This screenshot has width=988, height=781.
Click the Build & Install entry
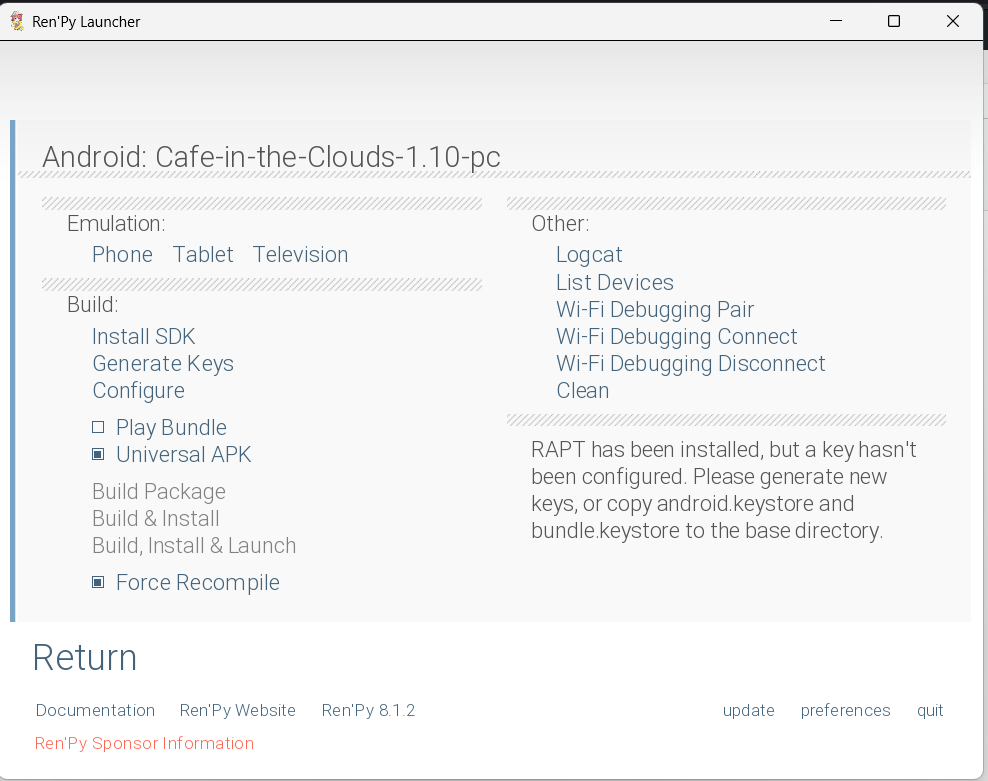pyautogui.click(x=156, y=519)
